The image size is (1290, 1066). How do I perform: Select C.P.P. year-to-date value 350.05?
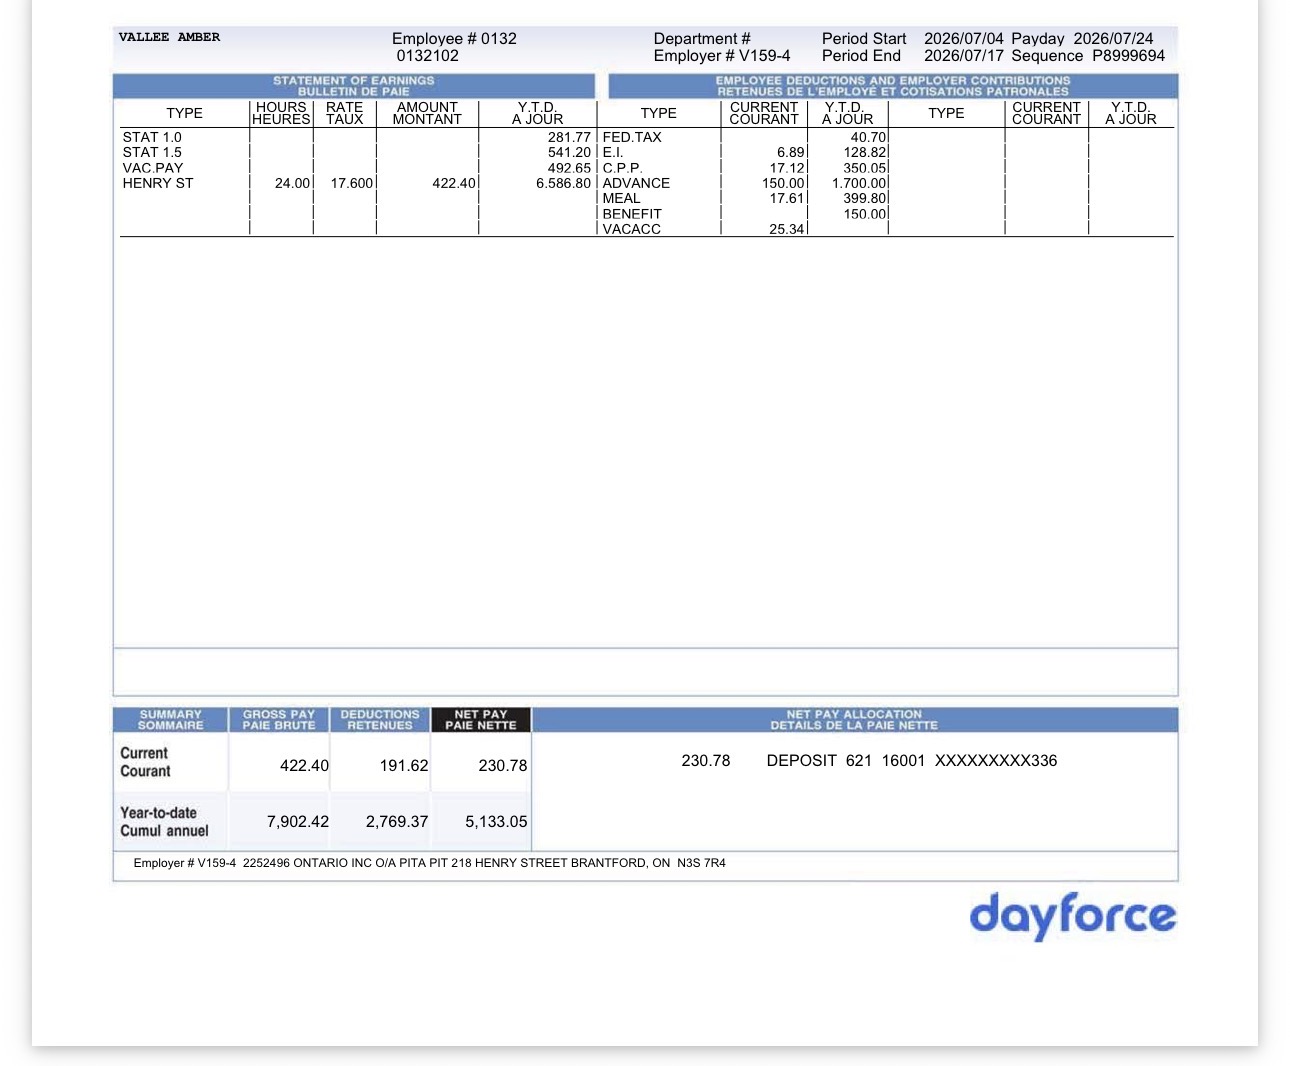pyautogui.click(x=865, y=168)
